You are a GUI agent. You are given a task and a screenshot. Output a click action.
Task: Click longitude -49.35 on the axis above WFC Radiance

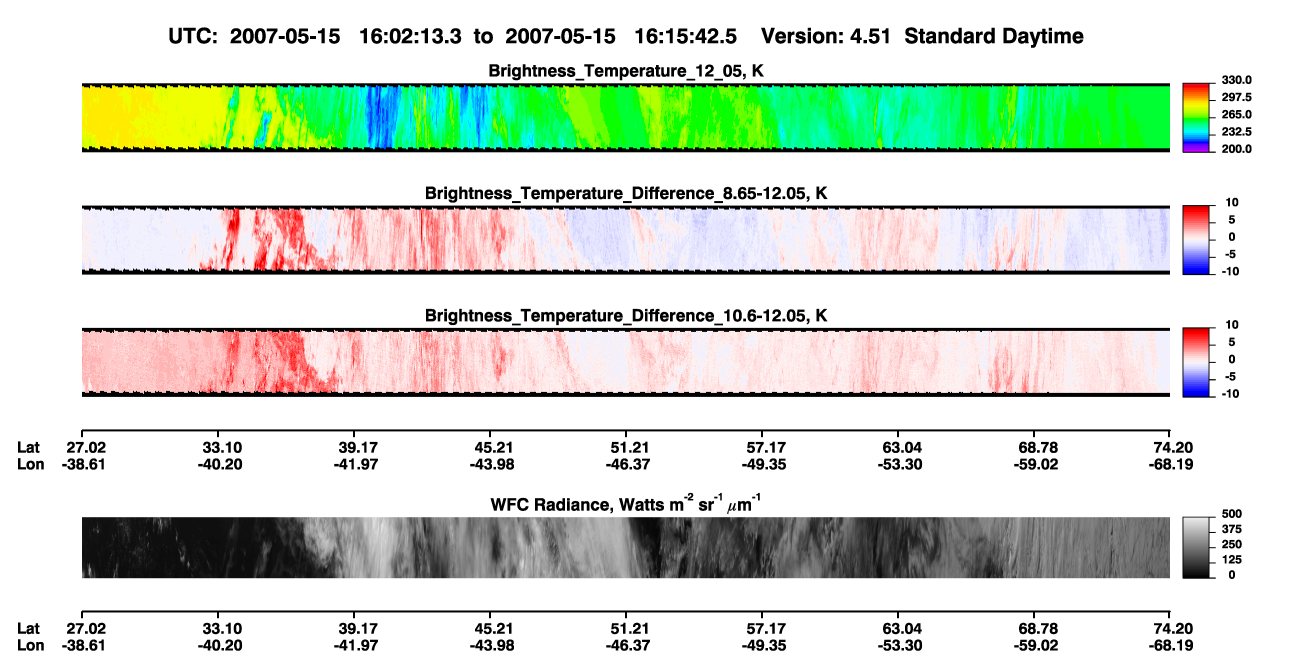pos(762,464)
